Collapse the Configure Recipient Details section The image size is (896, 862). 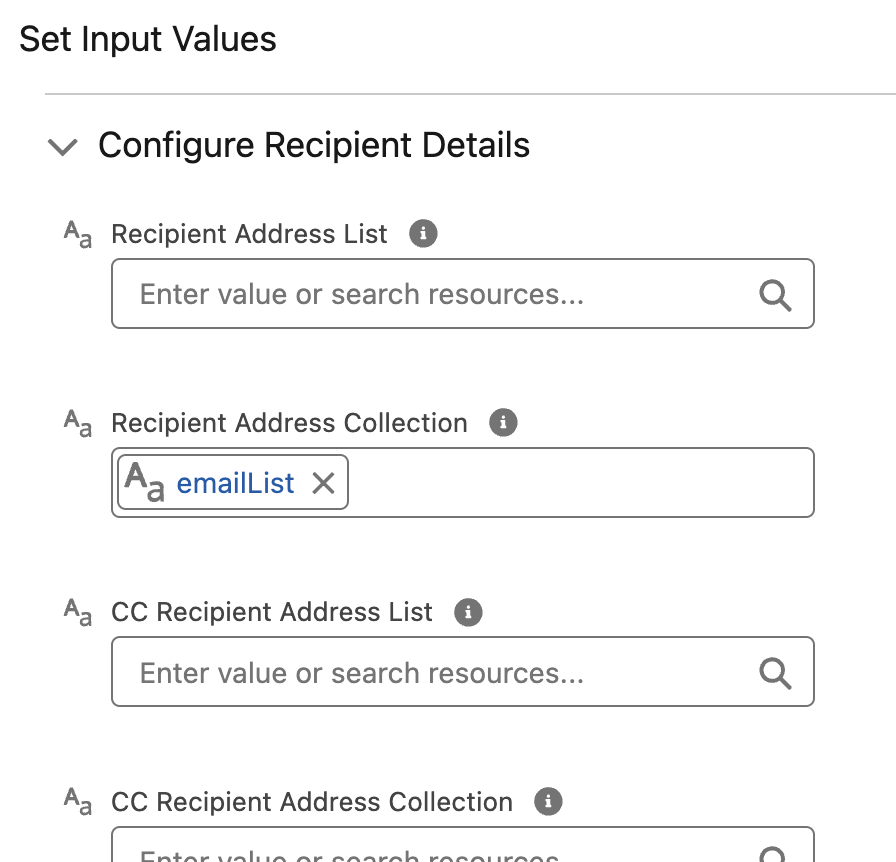coord(62,147)
